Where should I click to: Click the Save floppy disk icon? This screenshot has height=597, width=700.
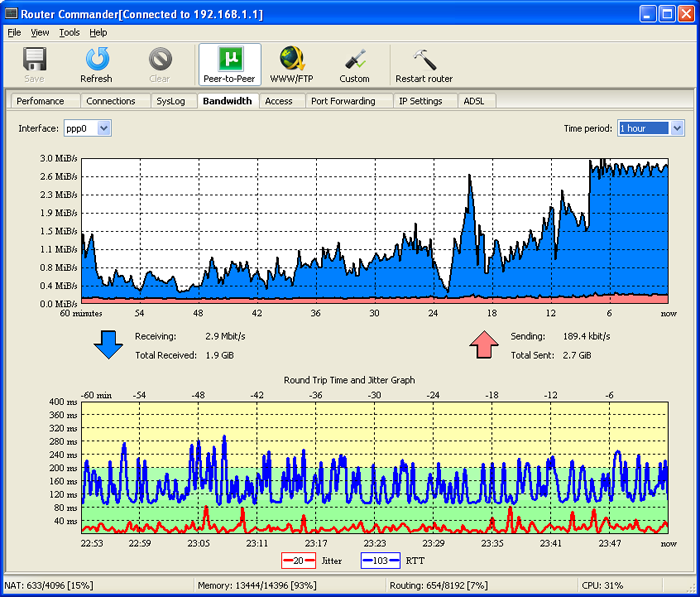tap(34, 59)
